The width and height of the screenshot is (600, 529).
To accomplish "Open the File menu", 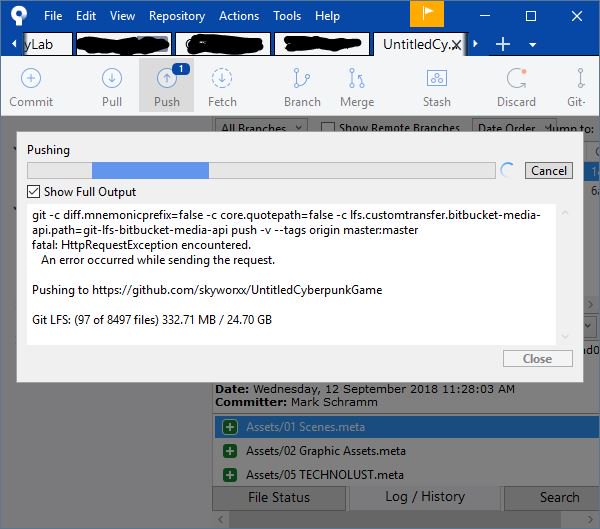I will (53, 16).
